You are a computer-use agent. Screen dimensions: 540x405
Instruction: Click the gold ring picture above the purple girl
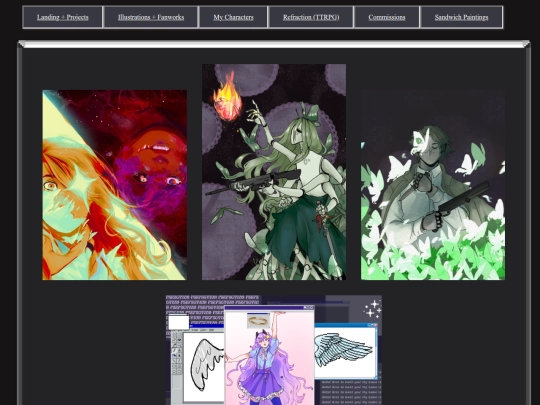click(258, 321)
